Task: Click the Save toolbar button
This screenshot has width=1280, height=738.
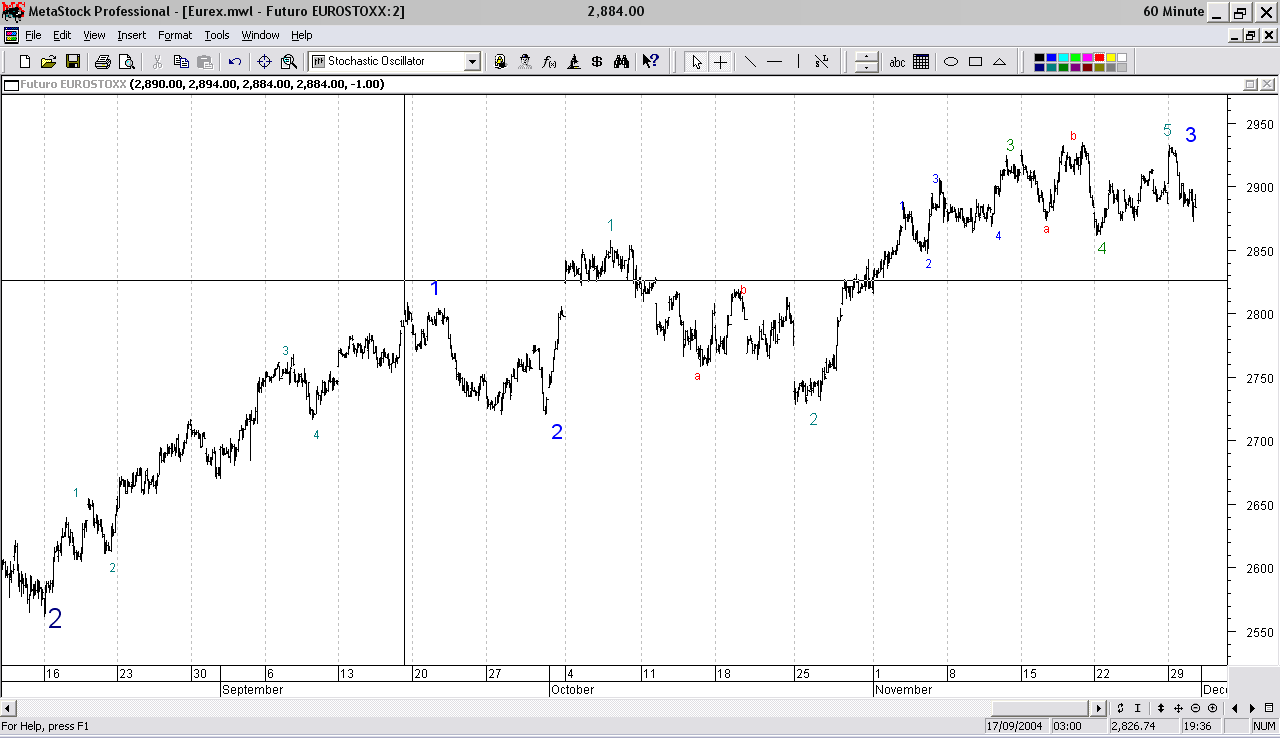Action: (73, 62)
